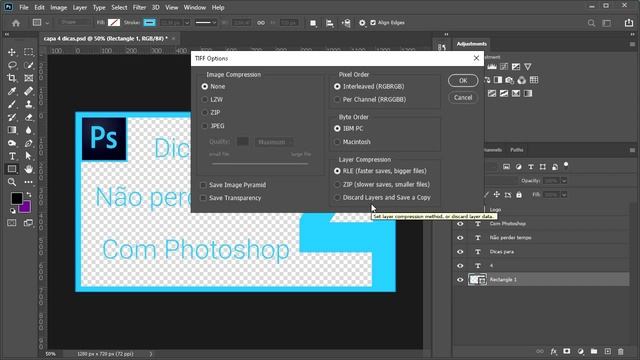Screen dimensions: 640x360
Task: Select LZW image compression
Action: (x=205, y=100)
